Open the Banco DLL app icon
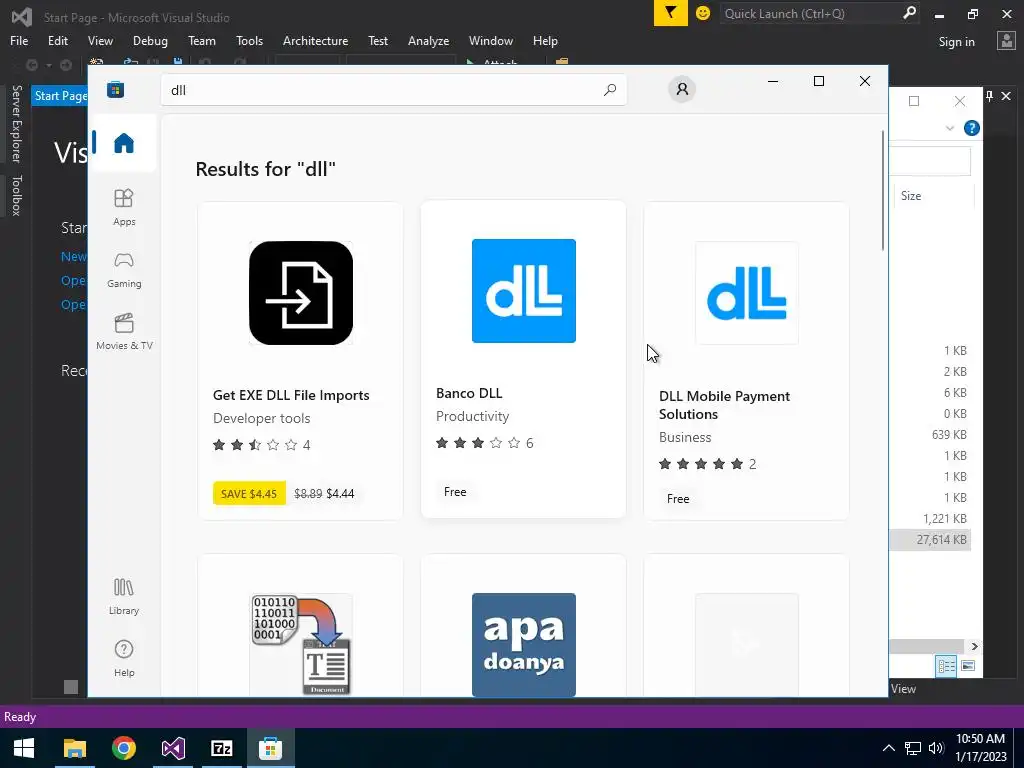 coord(524,291)
